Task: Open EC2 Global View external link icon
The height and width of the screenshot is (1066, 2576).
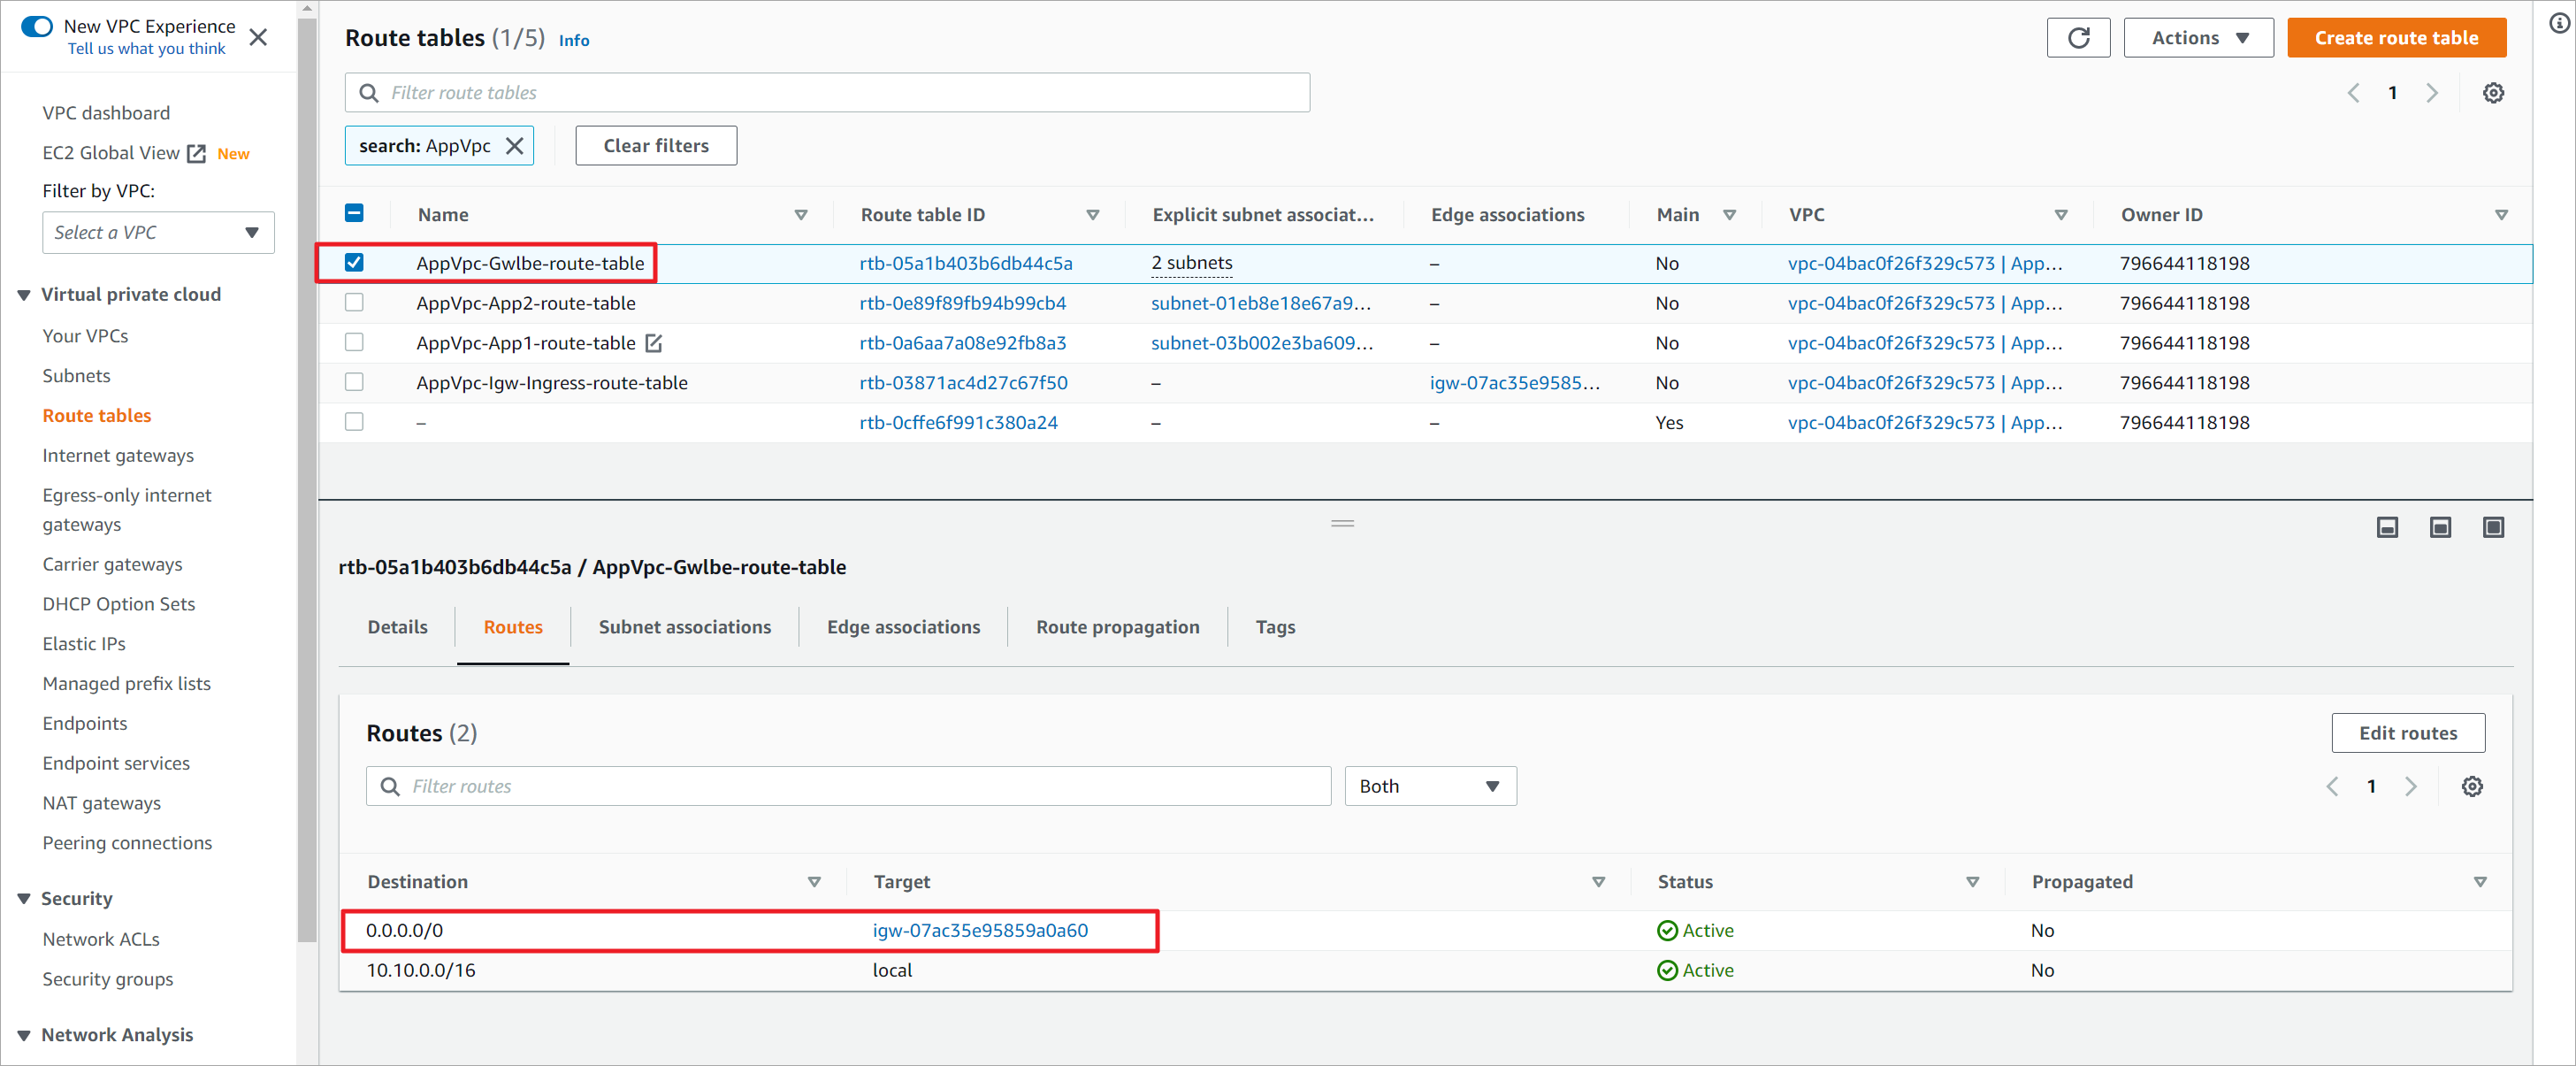Action: pos(197,154)
